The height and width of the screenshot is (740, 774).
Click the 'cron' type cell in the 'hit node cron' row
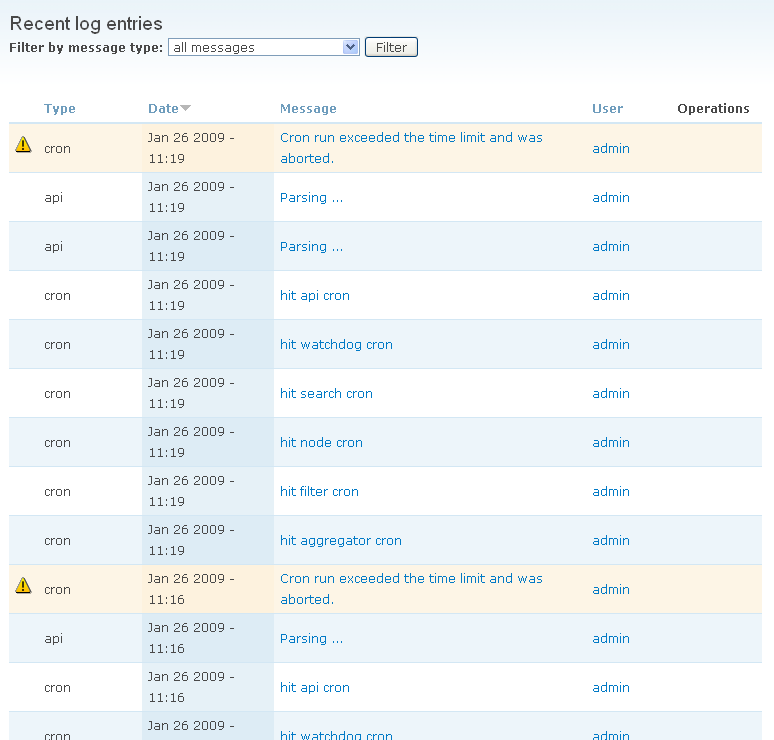pyautogui.click(x=57, y=442)
